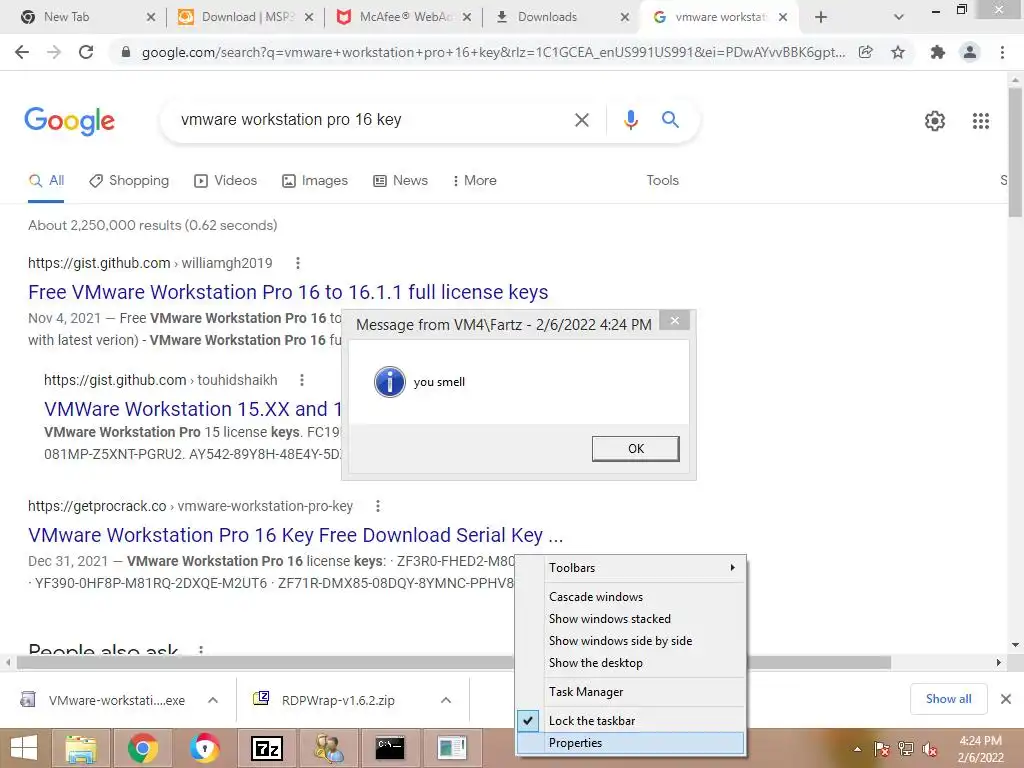Click the vertical scrollbar down arrow

pyautogui.click(x=1016, y=645)
